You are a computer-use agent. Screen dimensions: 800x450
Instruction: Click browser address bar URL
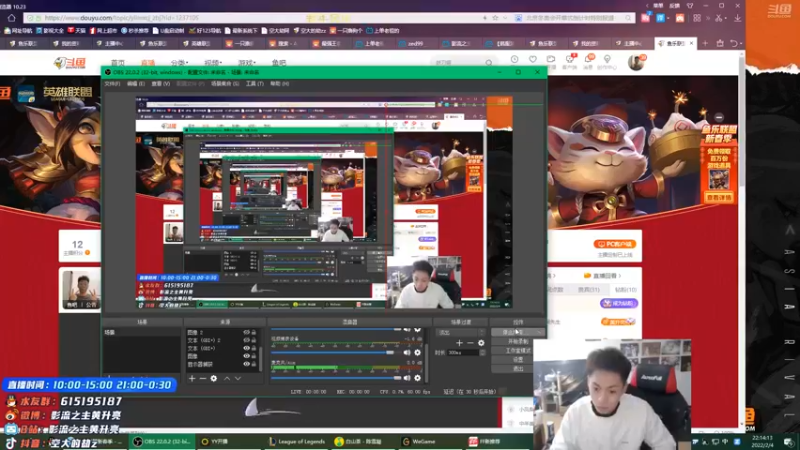point(121,18)
